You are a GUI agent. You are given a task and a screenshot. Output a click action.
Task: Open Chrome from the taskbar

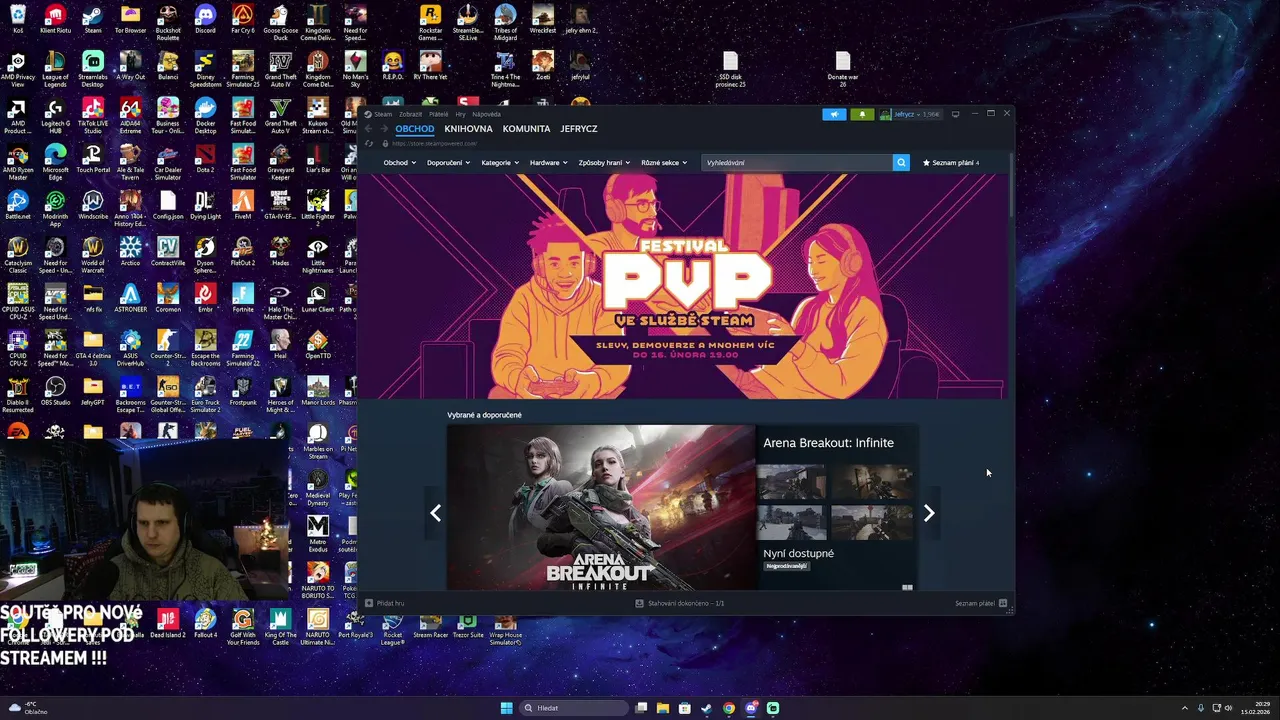click(x=729, y=708)
